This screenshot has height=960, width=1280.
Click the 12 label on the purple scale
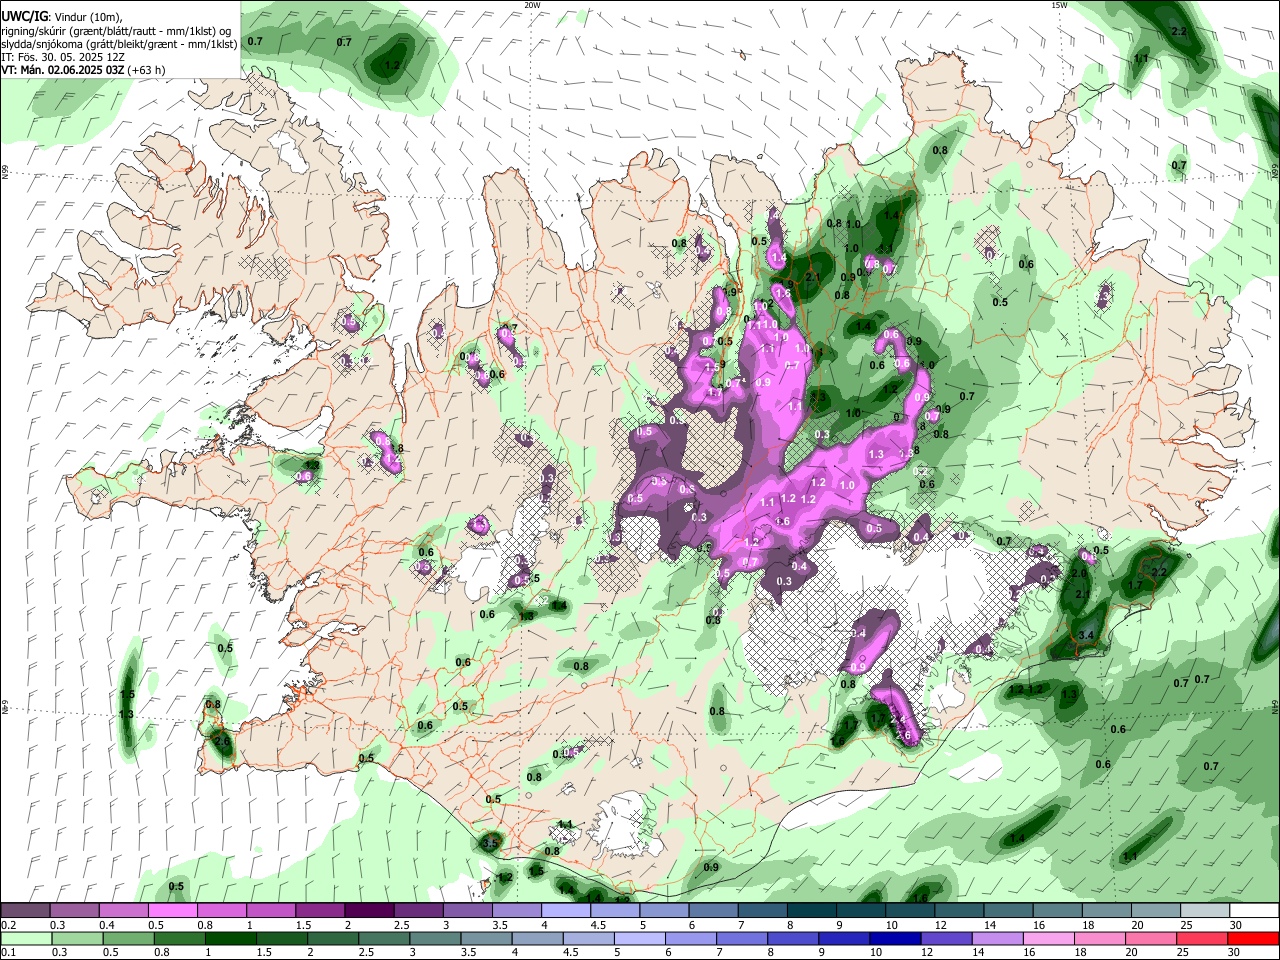941,925
